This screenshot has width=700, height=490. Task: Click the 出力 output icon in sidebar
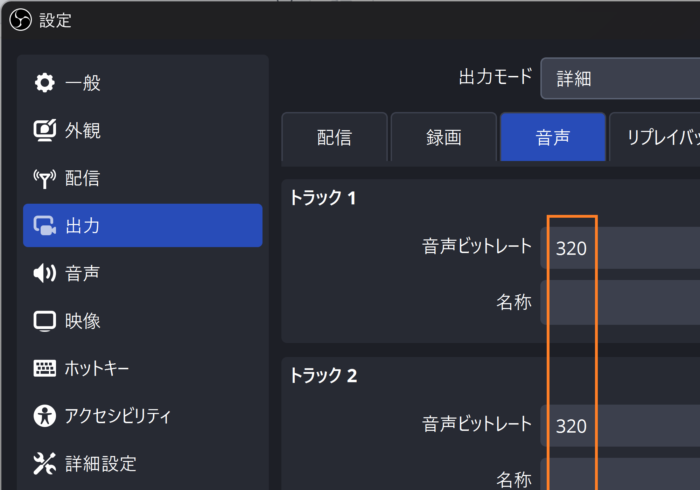coord(45,226)
